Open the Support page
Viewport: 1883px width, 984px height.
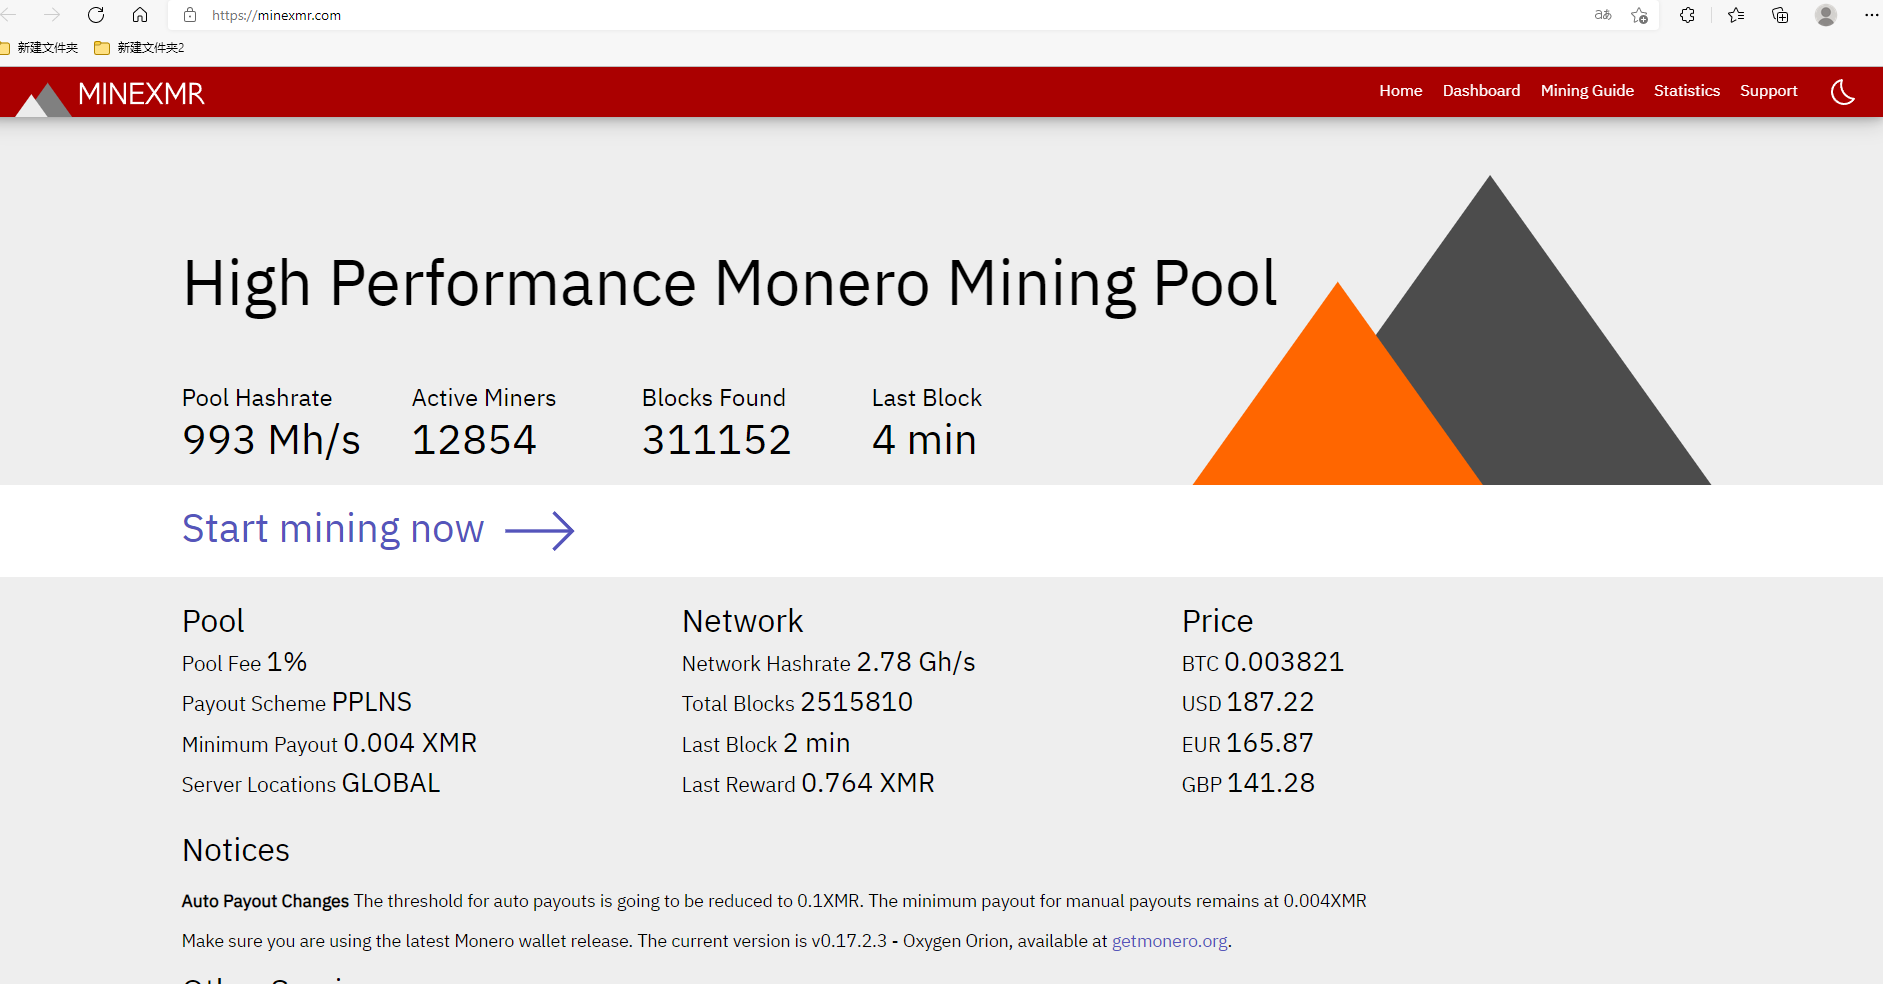[1768, 91]
